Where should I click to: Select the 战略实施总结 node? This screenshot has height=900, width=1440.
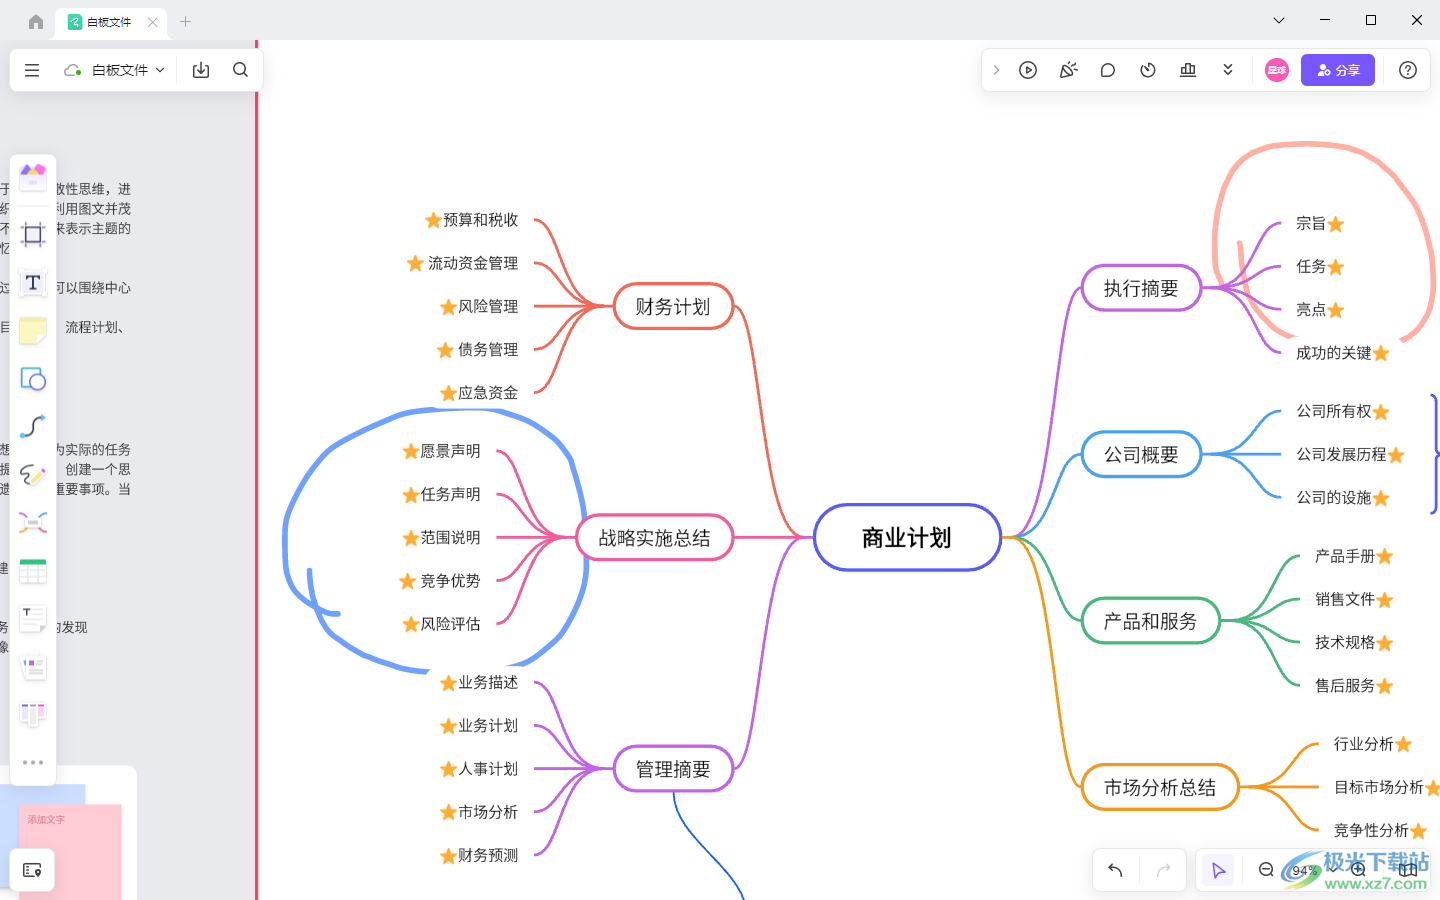click(655, 538)
